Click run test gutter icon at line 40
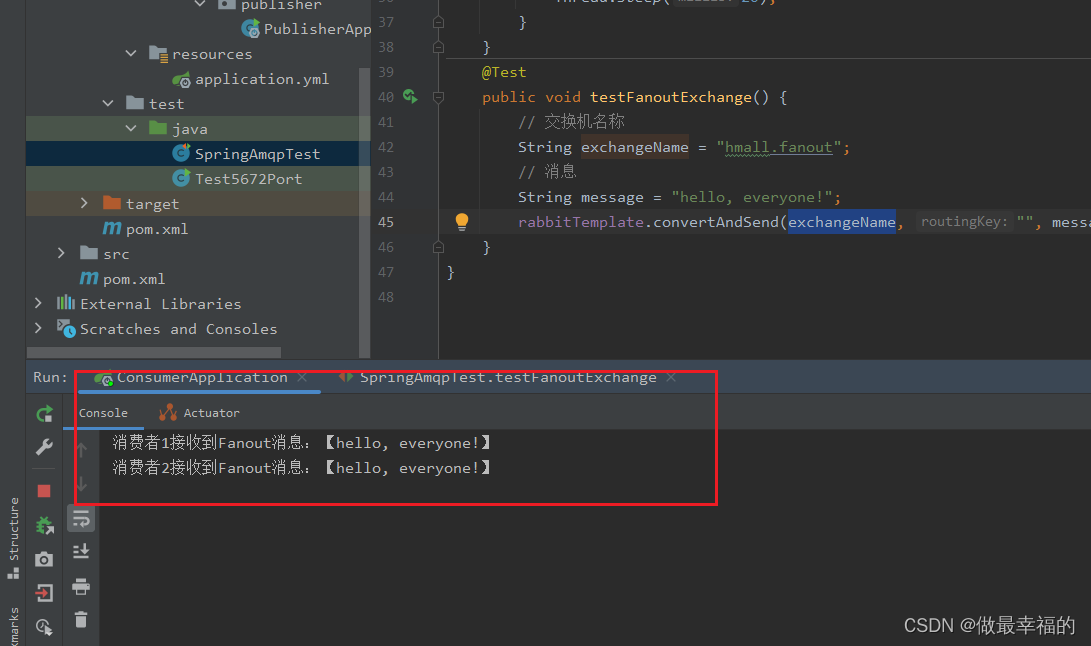The height and width of the screenshot is (646, 1091). (x=411, y=96)
